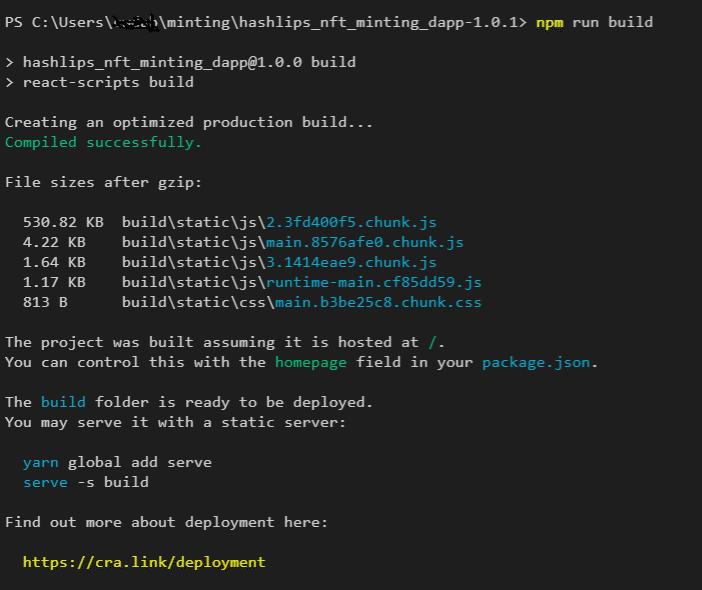Open the https://cra.link/deployment link

pyautogui.click(x=144, y=562)
